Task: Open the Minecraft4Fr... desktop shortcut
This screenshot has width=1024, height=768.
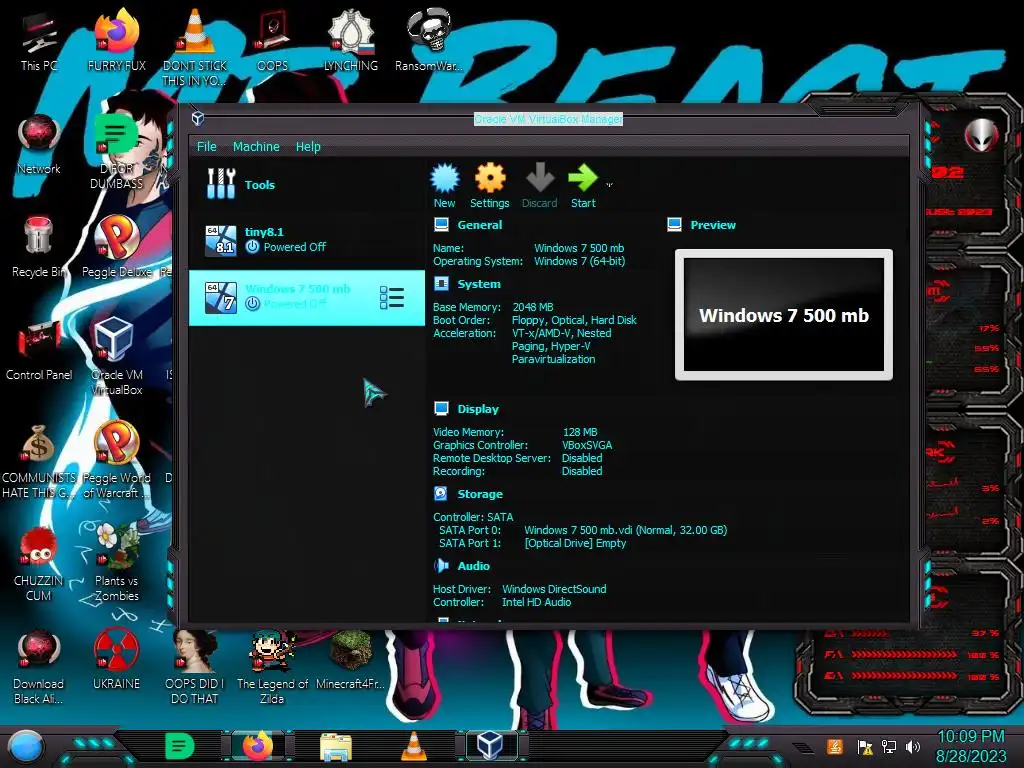Action: coord(351,660)
